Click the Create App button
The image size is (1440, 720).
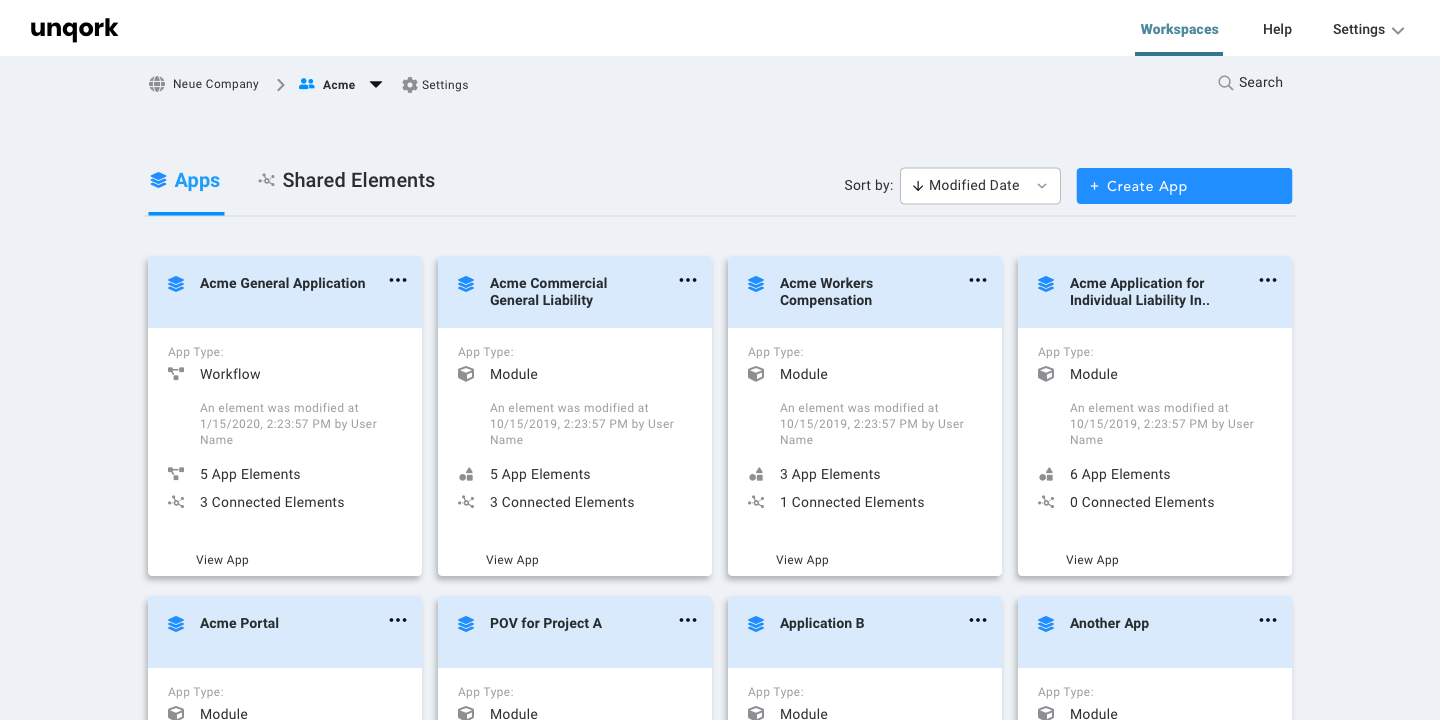click(1184, 186)
